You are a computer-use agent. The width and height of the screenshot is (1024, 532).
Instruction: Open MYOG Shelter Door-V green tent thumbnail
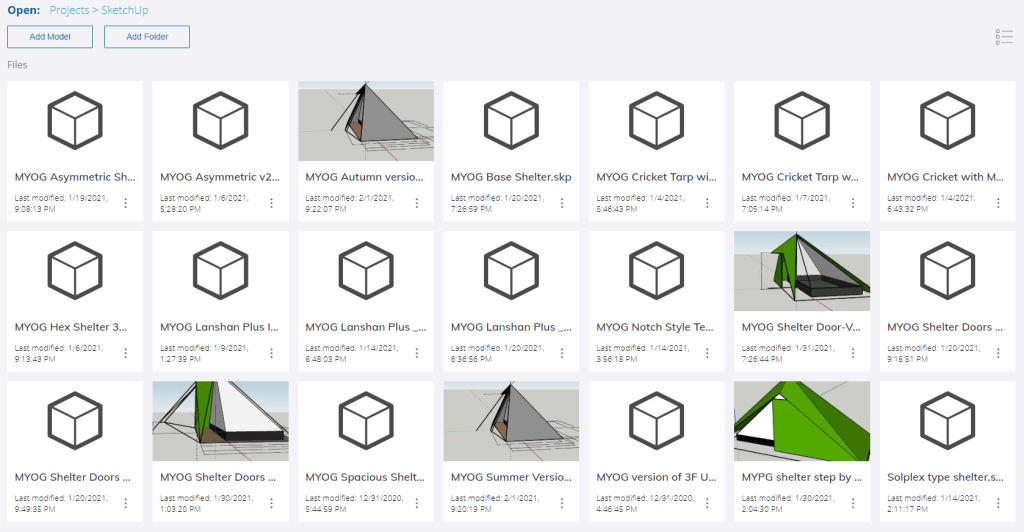click(x=801, y=271)
